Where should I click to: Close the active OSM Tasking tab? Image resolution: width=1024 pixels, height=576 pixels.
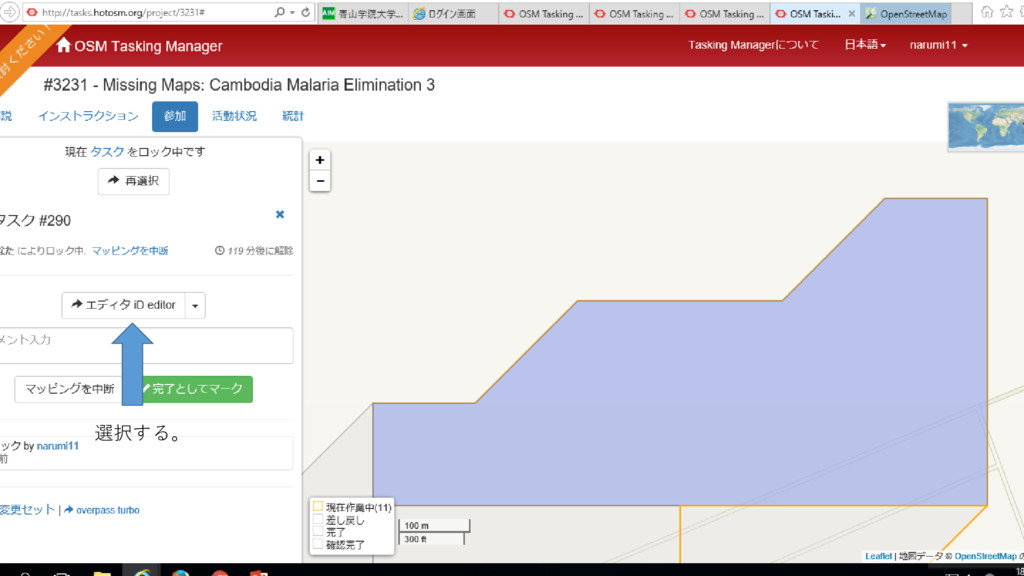[x=852, y=13]
